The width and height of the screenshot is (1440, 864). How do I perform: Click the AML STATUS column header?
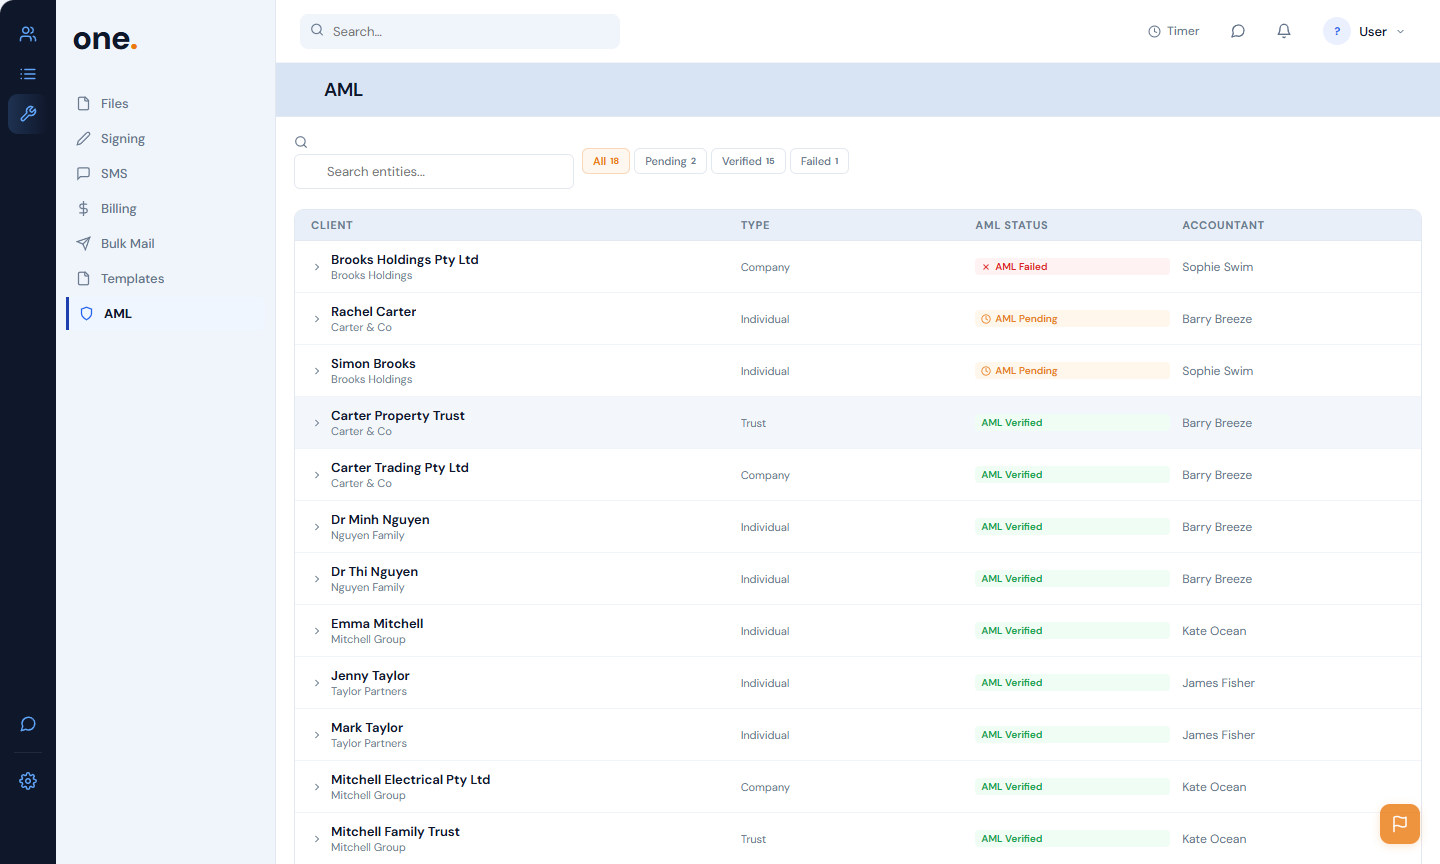[x=1012, y=225]
